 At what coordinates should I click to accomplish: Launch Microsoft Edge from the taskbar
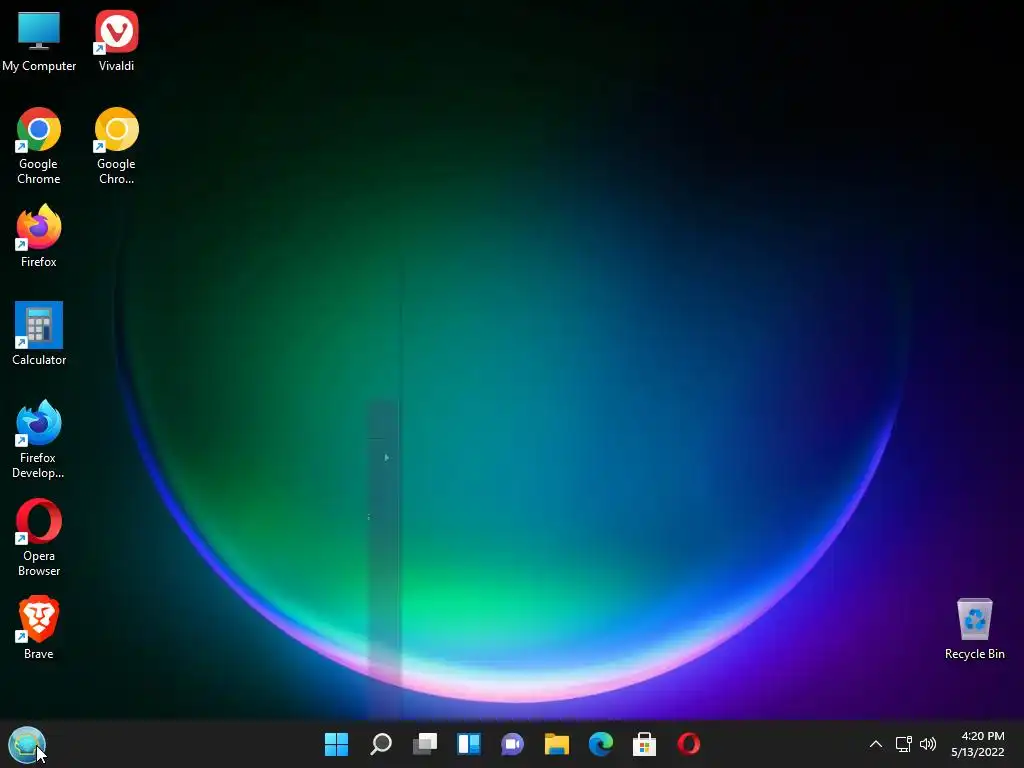(601, 744)
